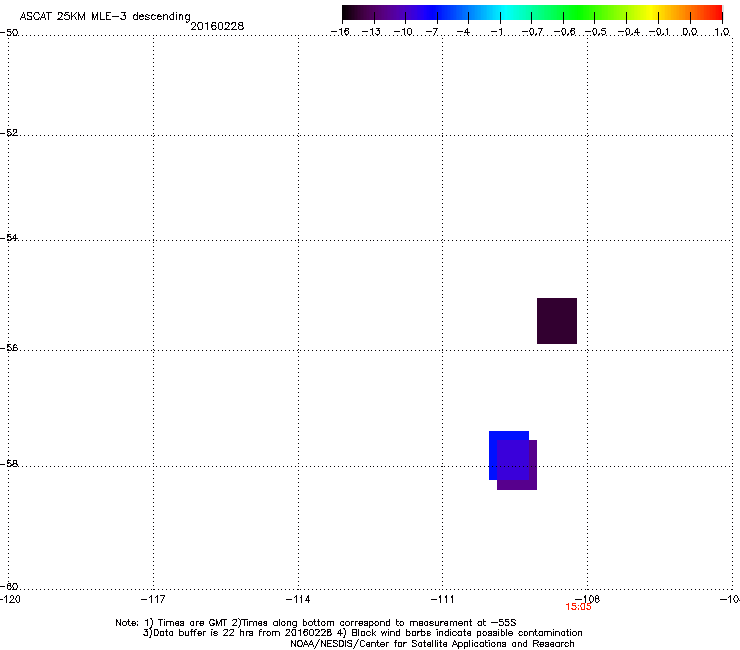Select latitude axis label -56
740x650 pixels.
coord(9,347)
